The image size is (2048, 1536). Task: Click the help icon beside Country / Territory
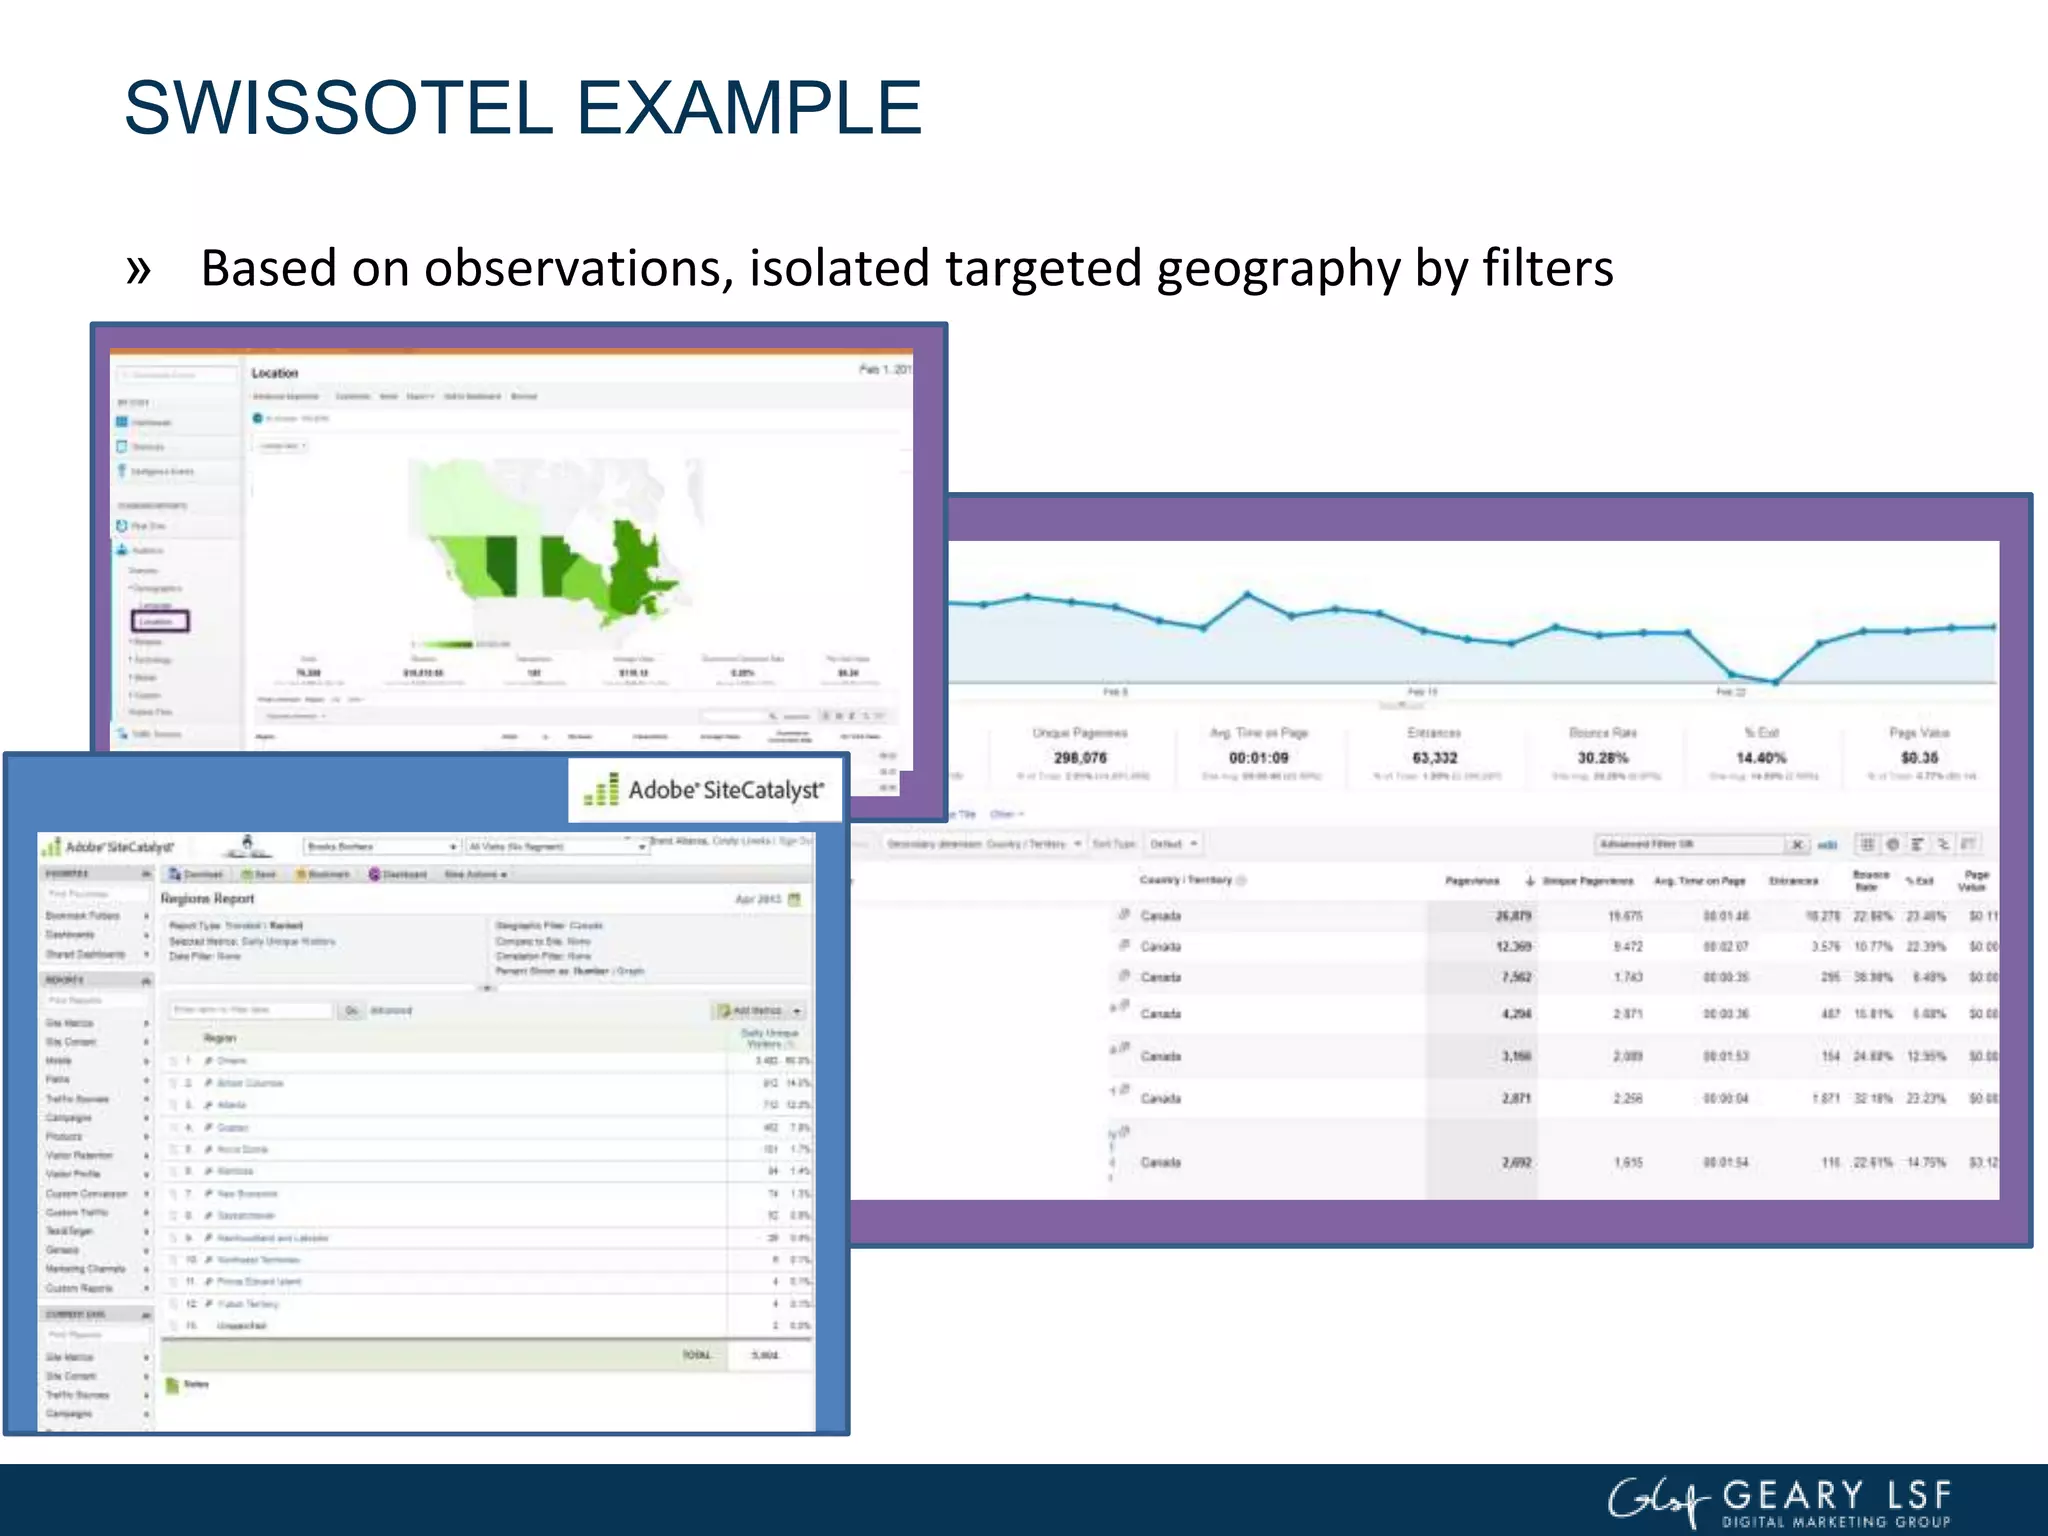(x=1241, y=881)
